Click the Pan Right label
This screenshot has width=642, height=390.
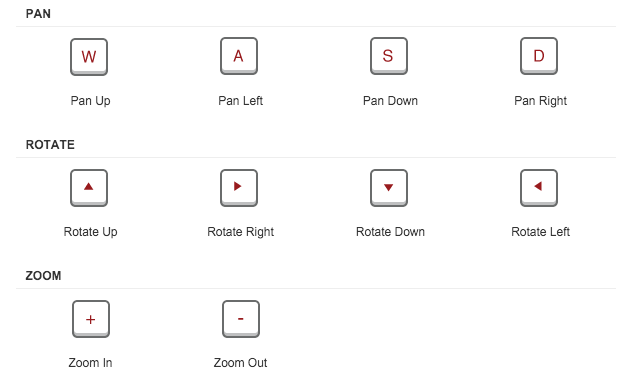[x=540, y=101]
